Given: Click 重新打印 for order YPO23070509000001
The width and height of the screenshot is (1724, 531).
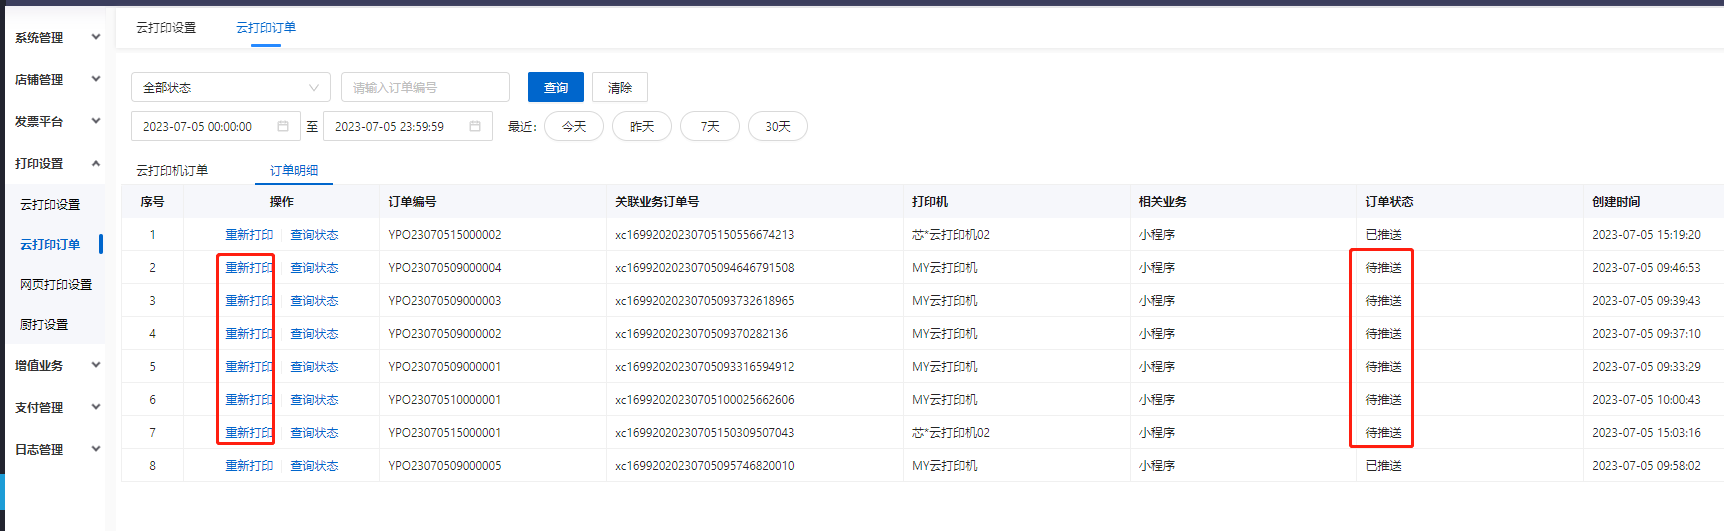Looking at the screenshot, I should tap(249, 366).
